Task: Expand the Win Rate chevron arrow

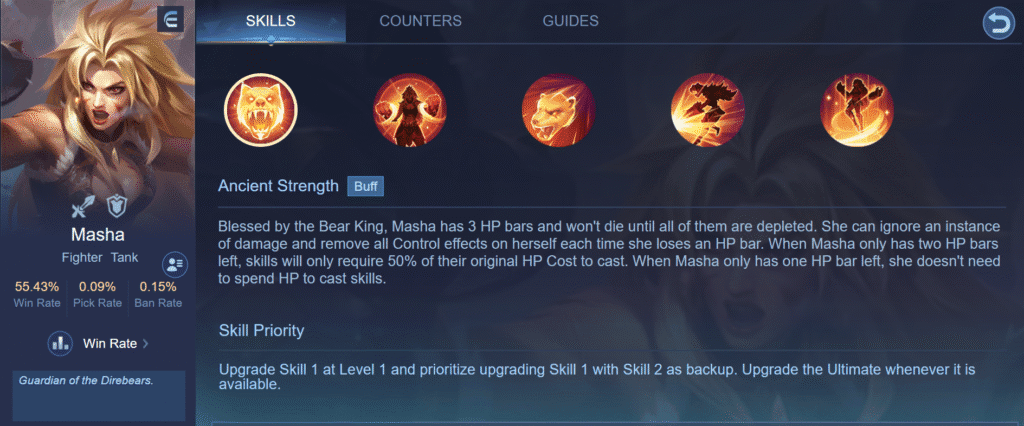Action: click(145, 344)
